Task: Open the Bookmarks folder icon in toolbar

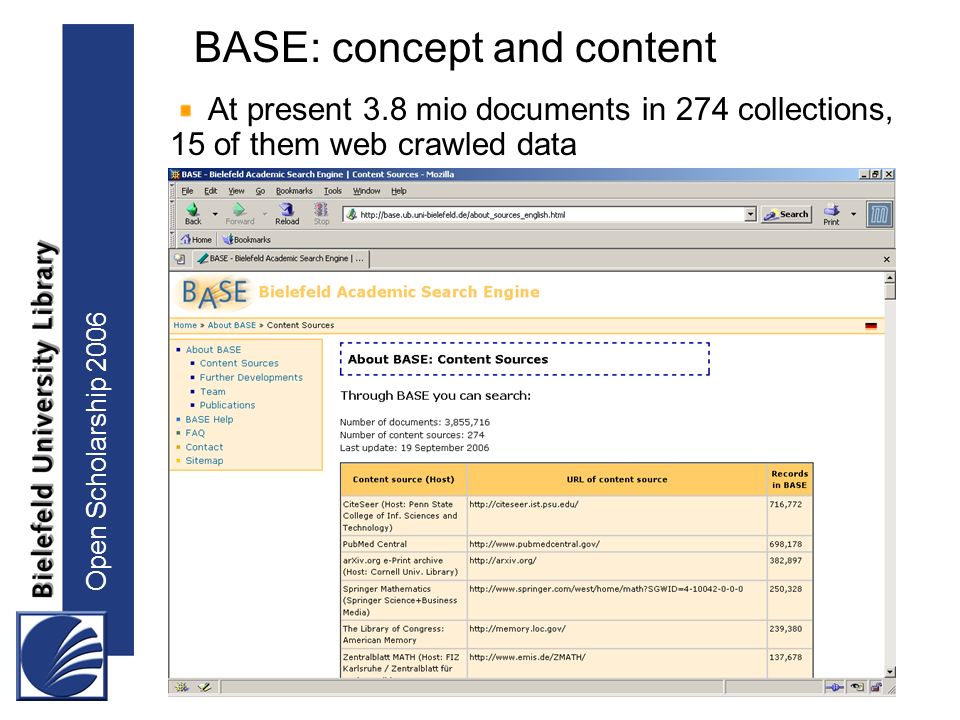Action: 227,239
